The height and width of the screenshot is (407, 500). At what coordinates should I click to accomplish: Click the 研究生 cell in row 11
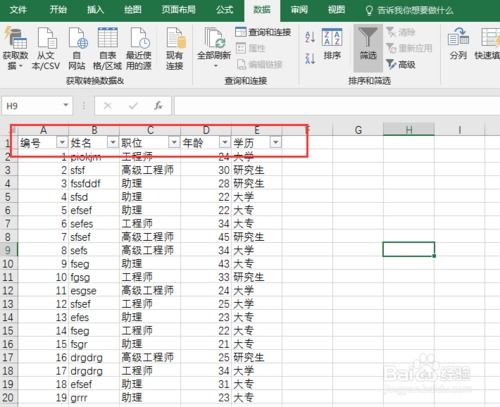tap(256, 277)
